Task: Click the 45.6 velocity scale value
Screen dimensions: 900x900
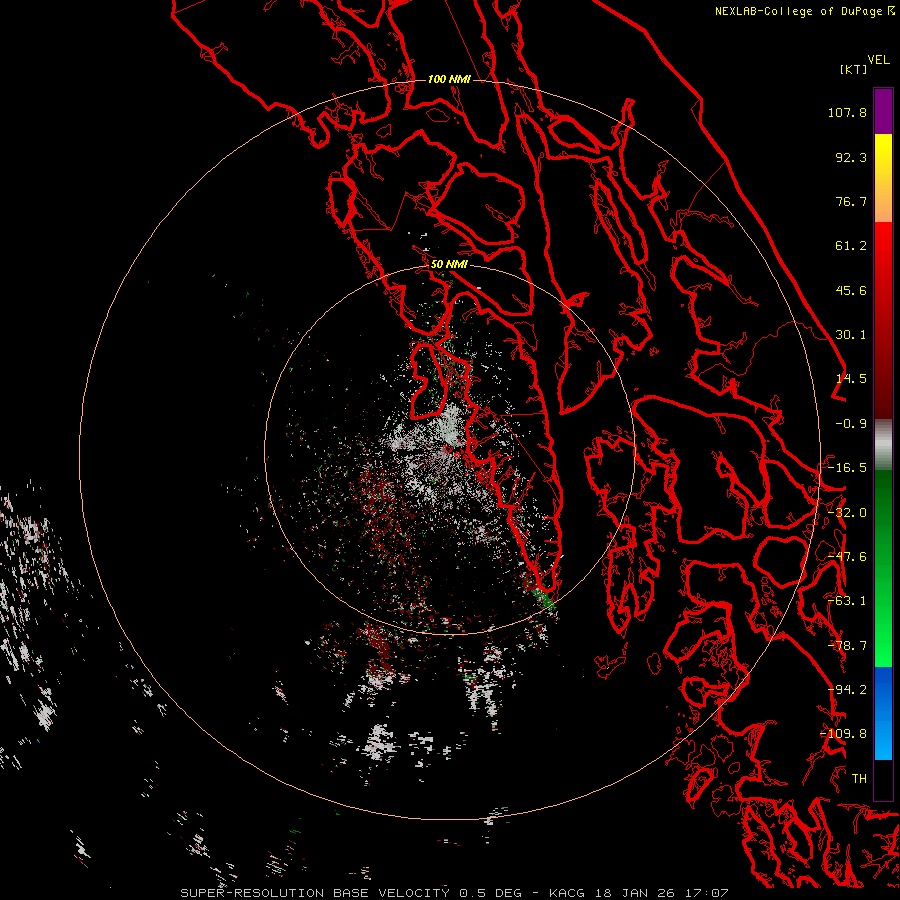Action: pyautogui.click(x=851, y=290)
